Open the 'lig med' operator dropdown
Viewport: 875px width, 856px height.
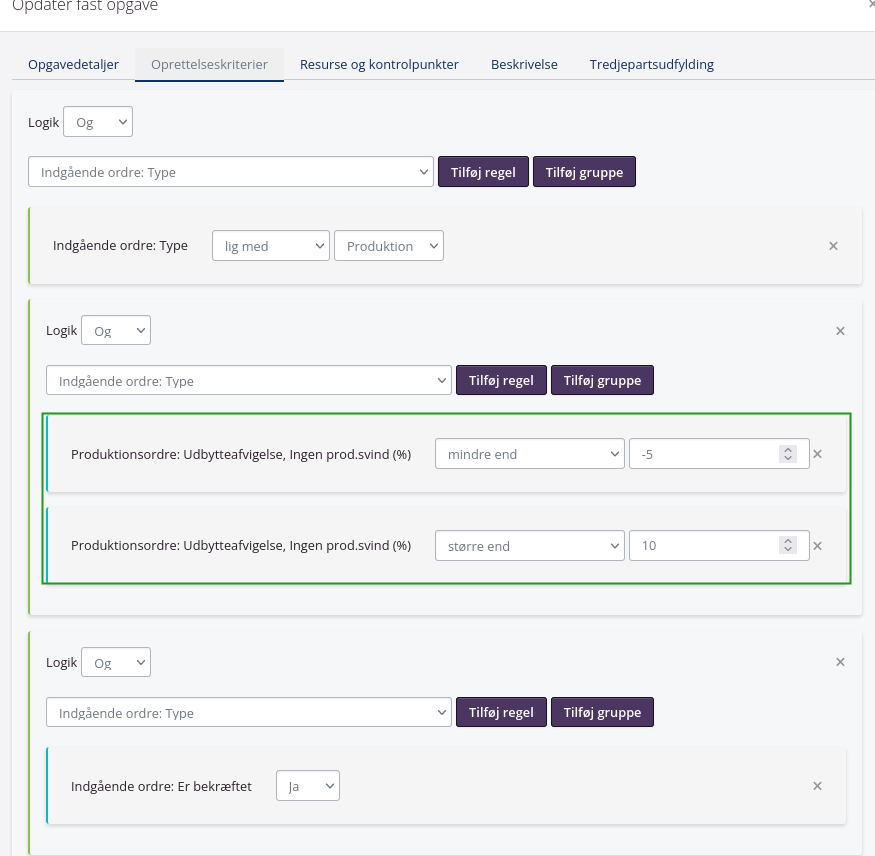[270, 246]
